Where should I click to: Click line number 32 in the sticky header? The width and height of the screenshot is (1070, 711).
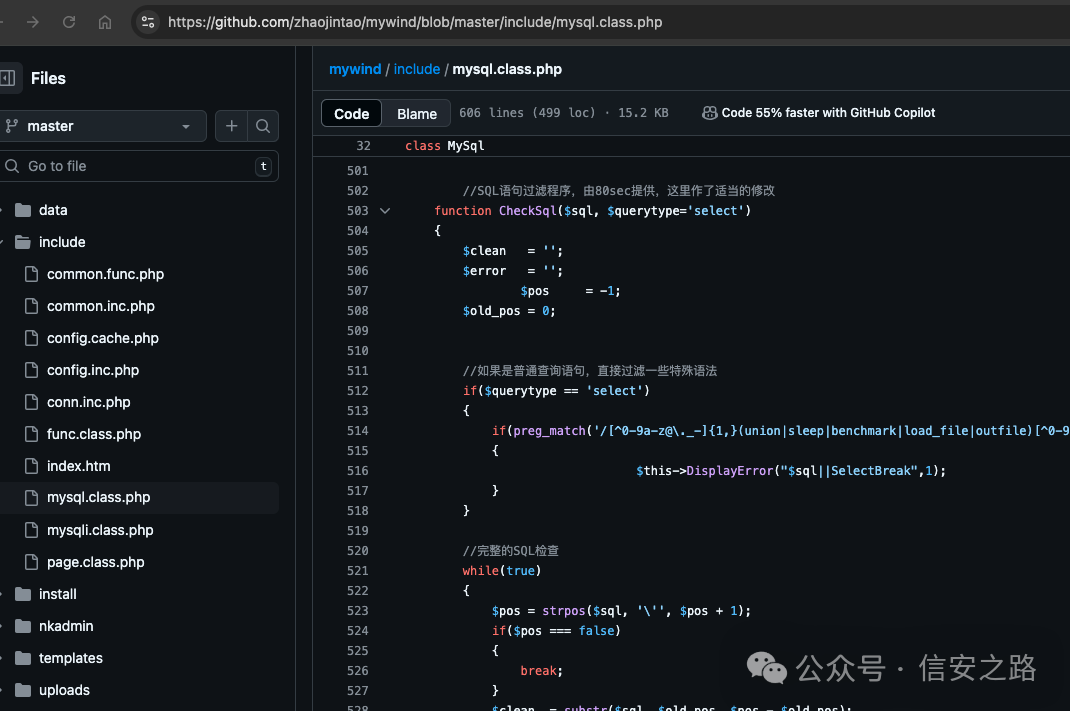[x=363, y=146]
